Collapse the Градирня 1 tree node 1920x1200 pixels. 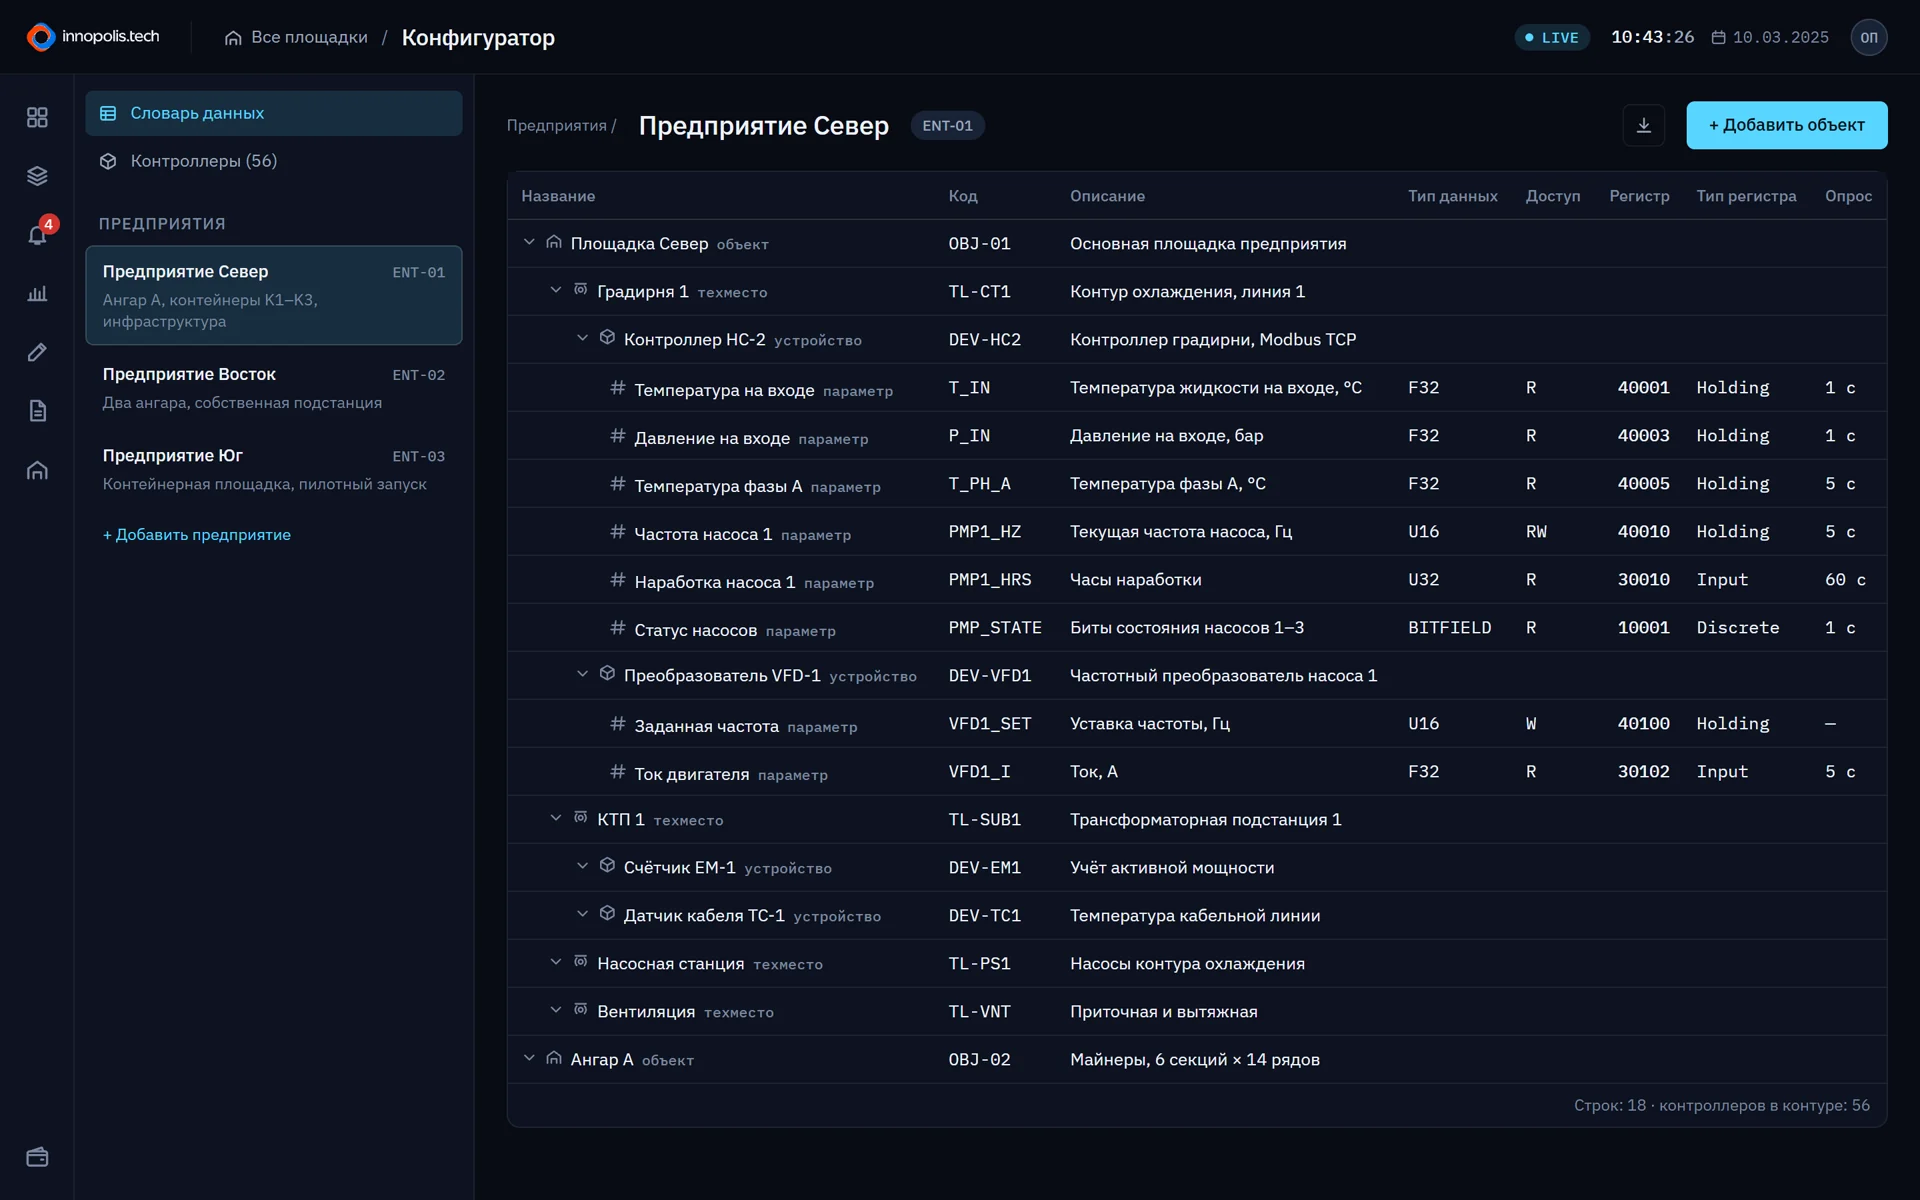click(x=556, y=290)
